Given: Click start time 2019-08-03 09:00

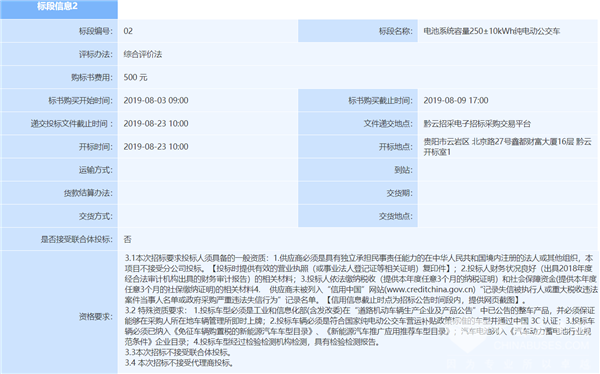Looking at the screenshot, I should 156,100.
